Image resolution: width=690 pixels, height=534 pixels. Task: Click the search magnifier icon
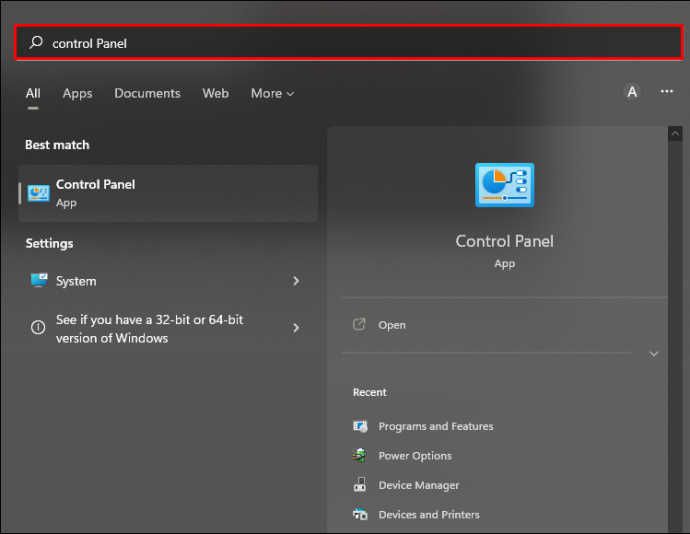36,42
